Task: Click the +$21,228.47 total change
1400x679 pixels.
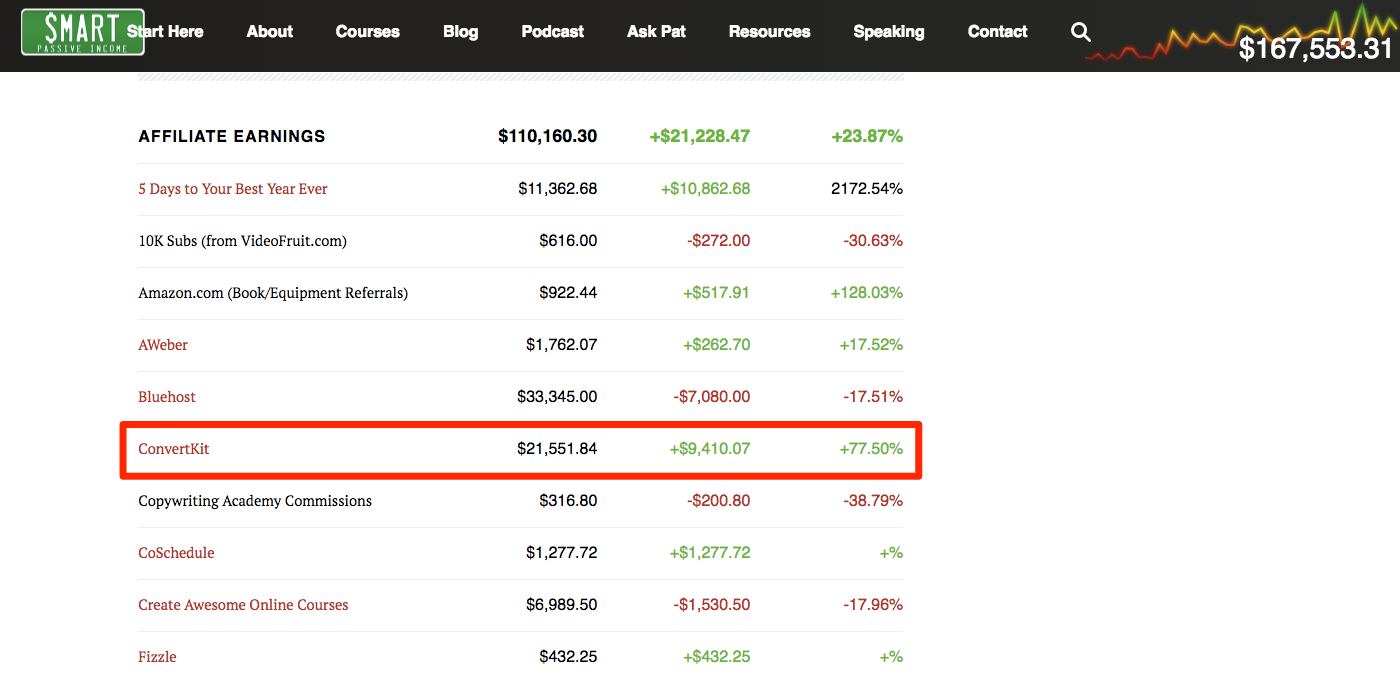Action: [700, 136]
